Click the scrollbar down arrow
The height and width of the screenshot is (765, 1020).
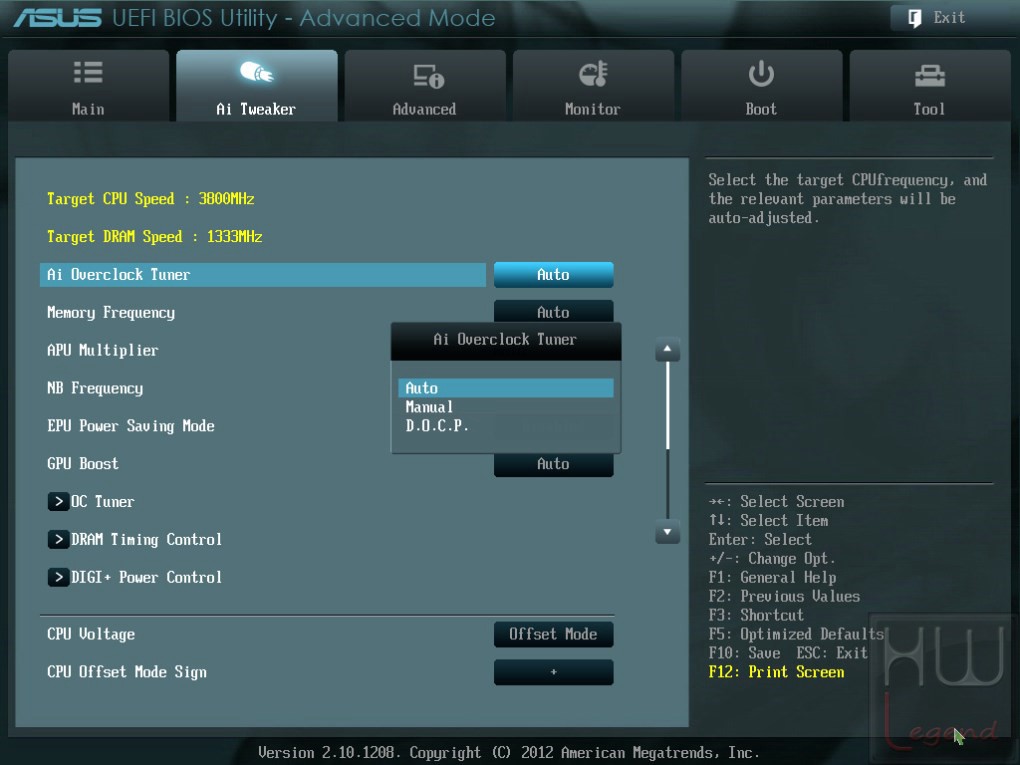coord(667,532)
